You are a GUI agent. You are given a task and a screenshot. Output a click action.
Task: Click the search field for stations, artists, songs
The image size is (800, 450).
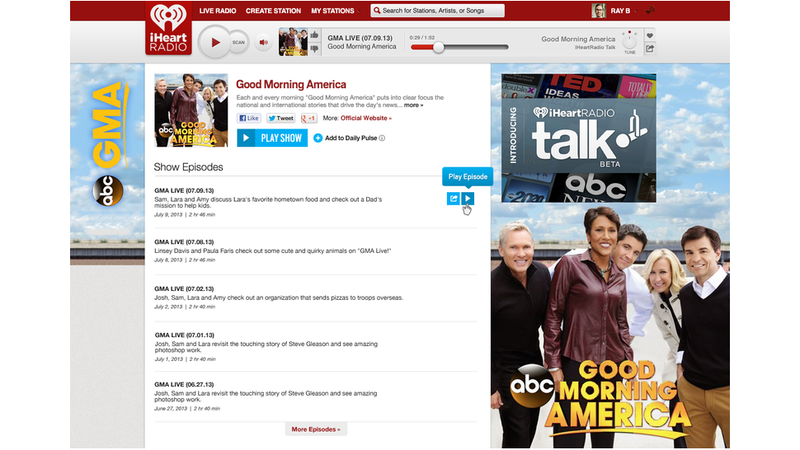438,10
